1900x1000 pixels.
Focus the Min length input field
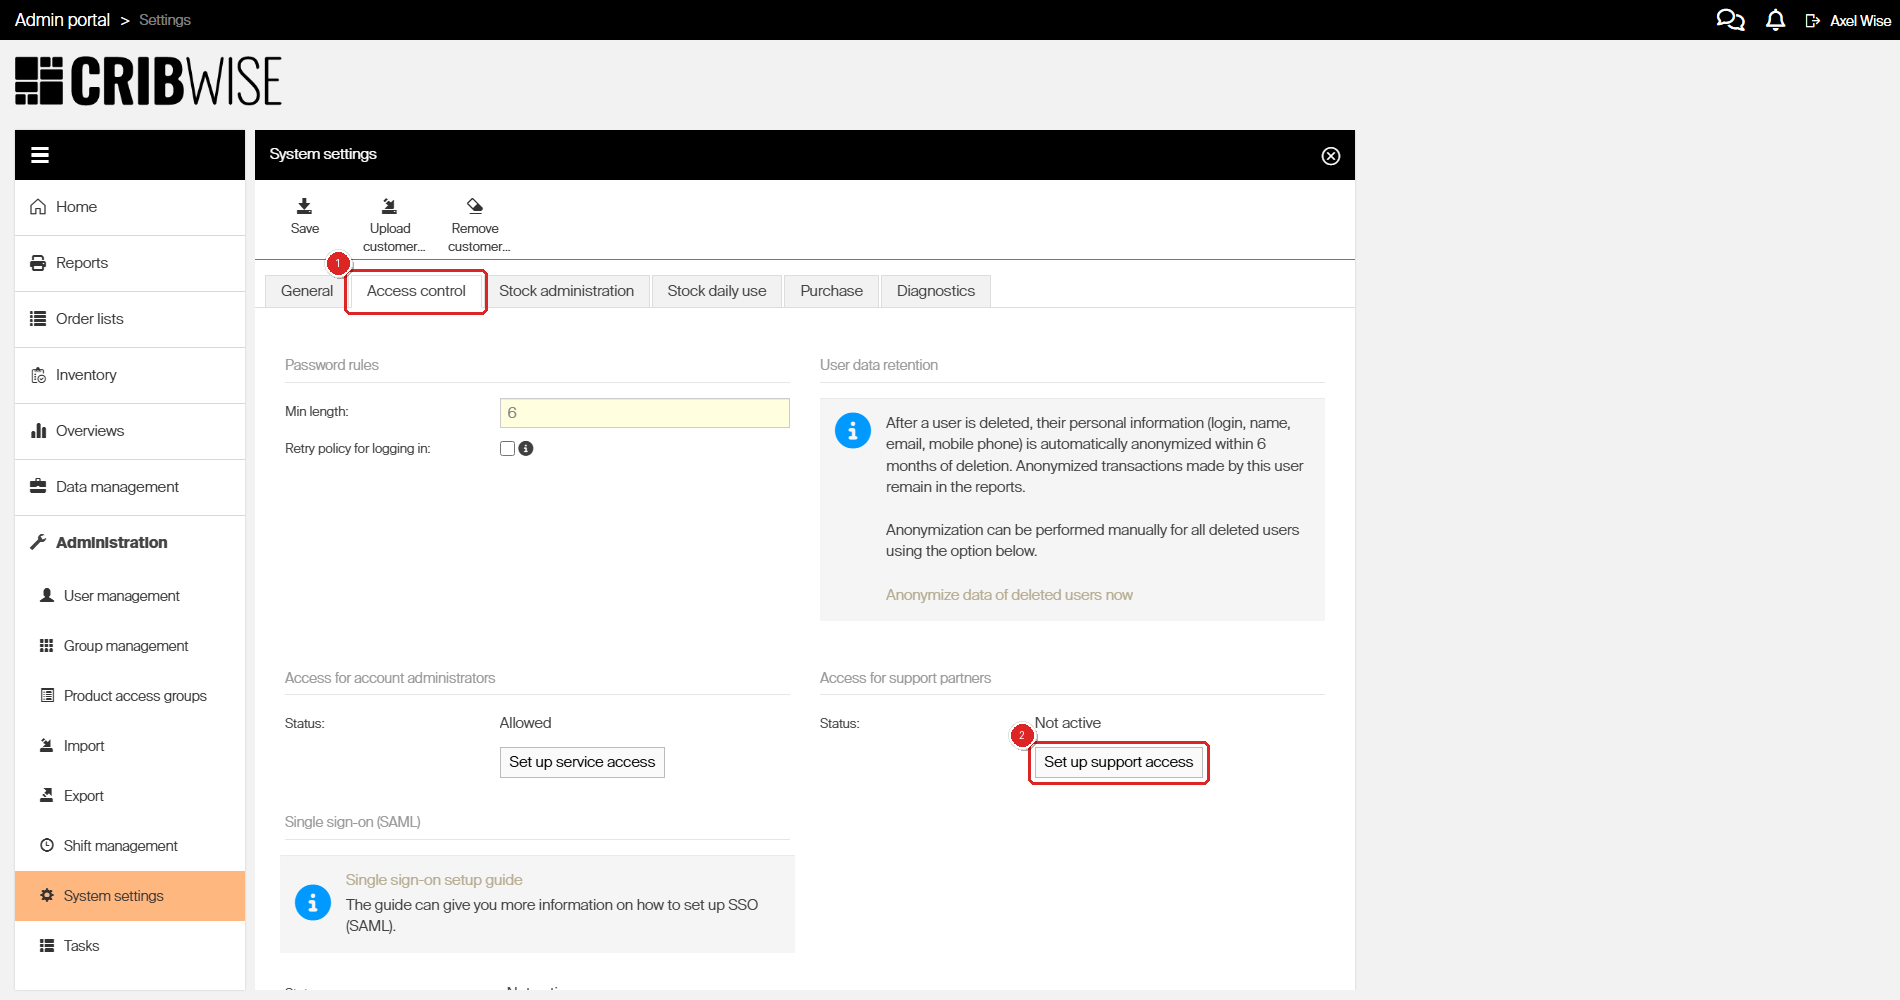point(644,413)
